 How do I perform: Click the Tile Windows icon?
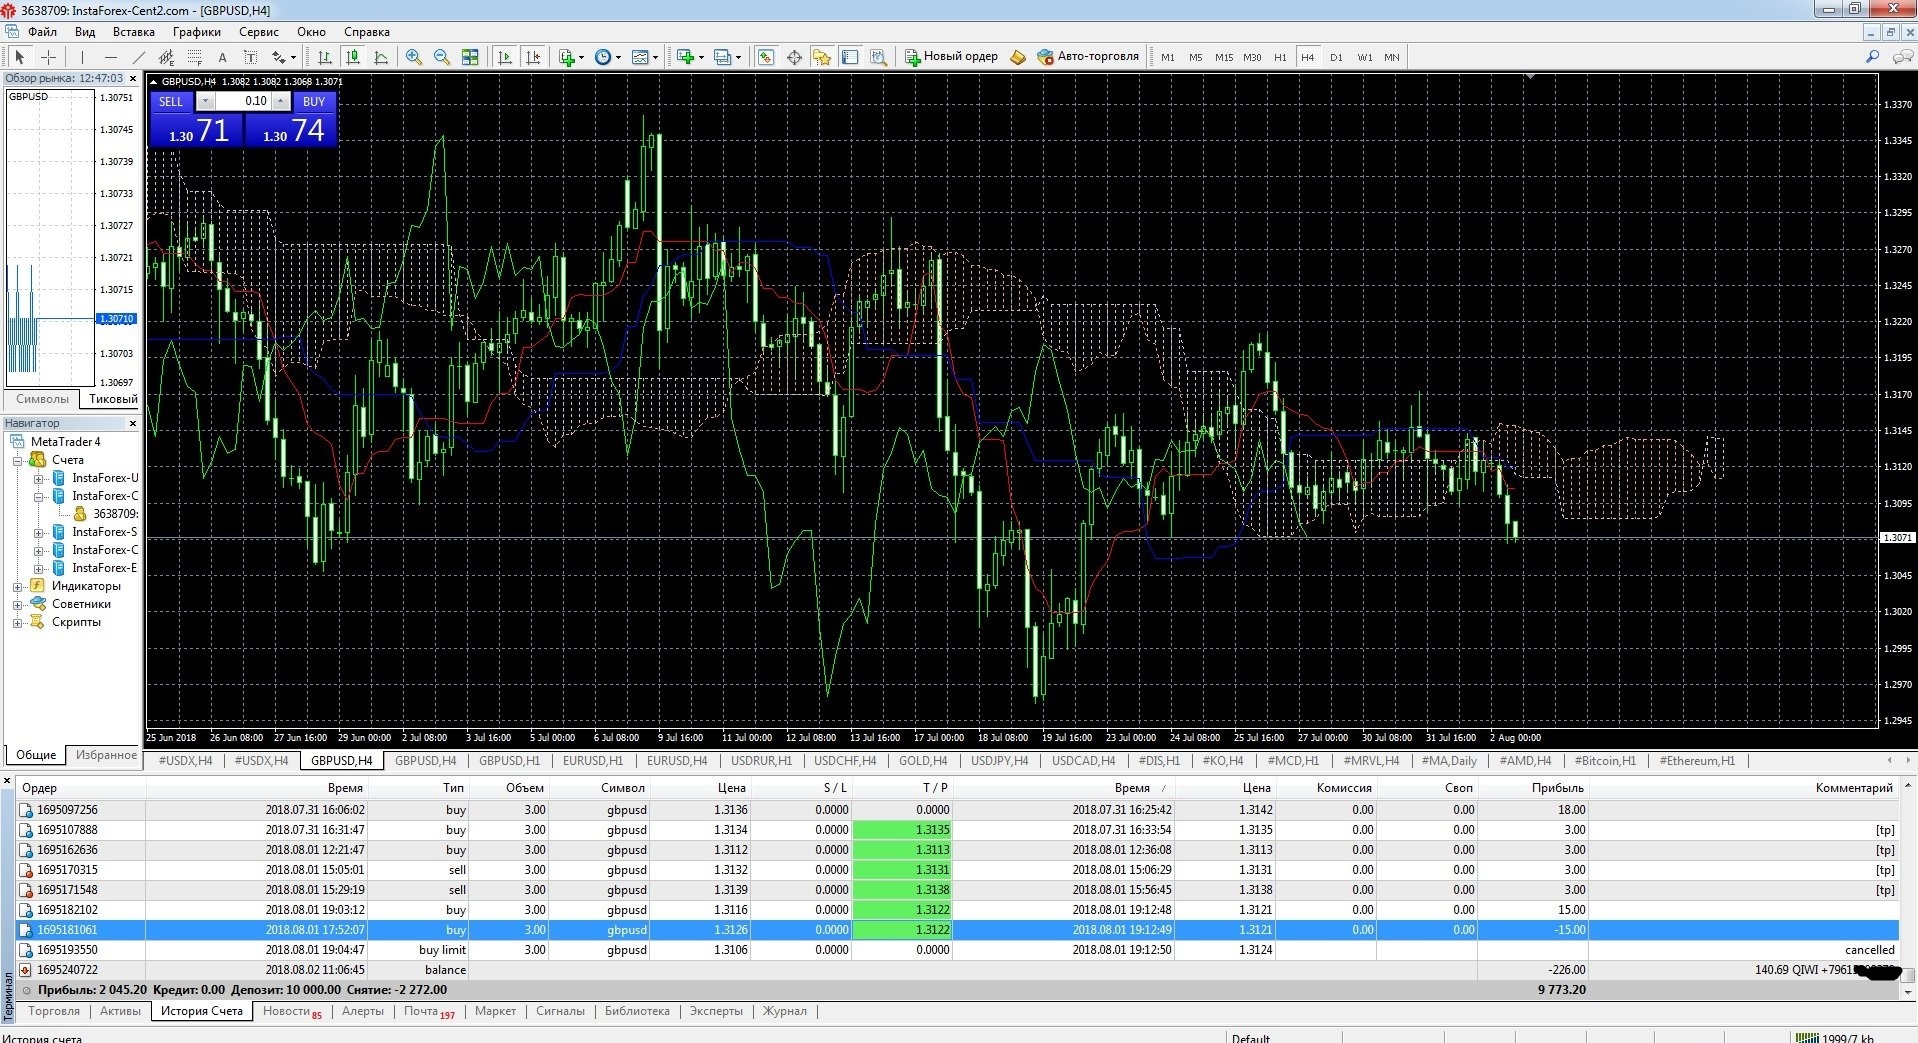click(470, 57)
